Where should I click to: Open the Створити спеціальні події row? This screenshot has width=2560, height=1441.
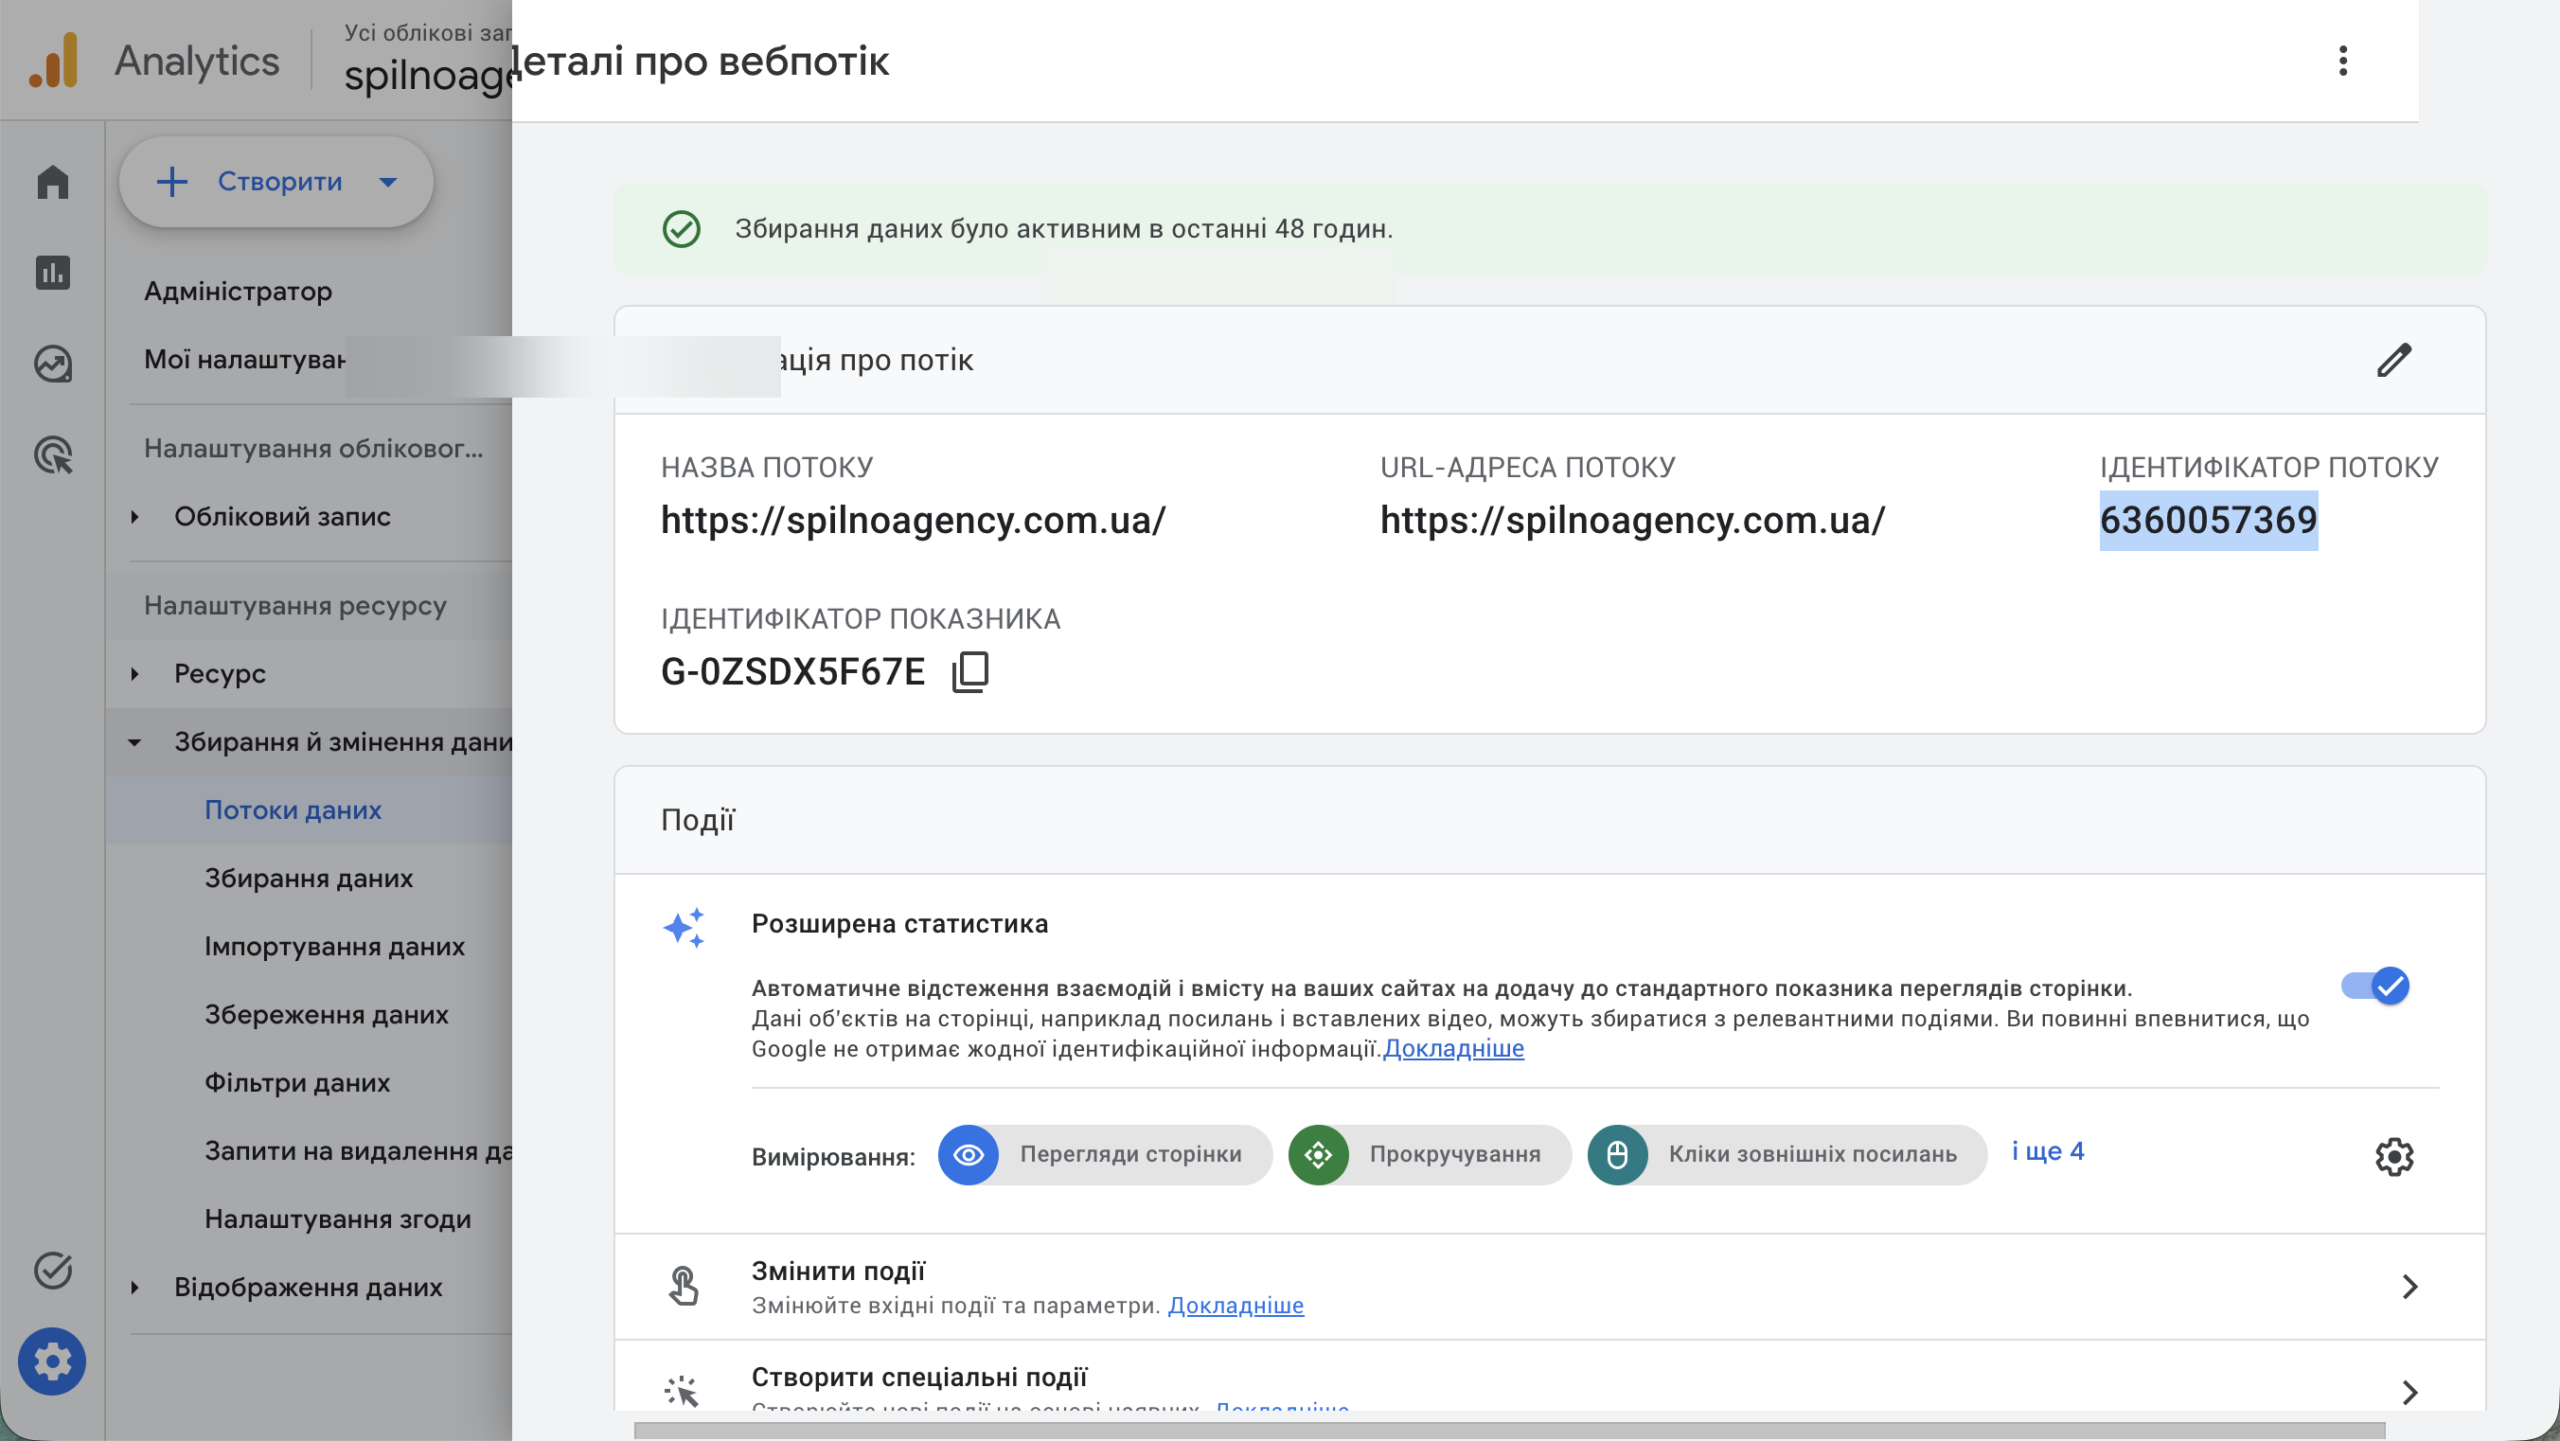pos(1550,1377)
